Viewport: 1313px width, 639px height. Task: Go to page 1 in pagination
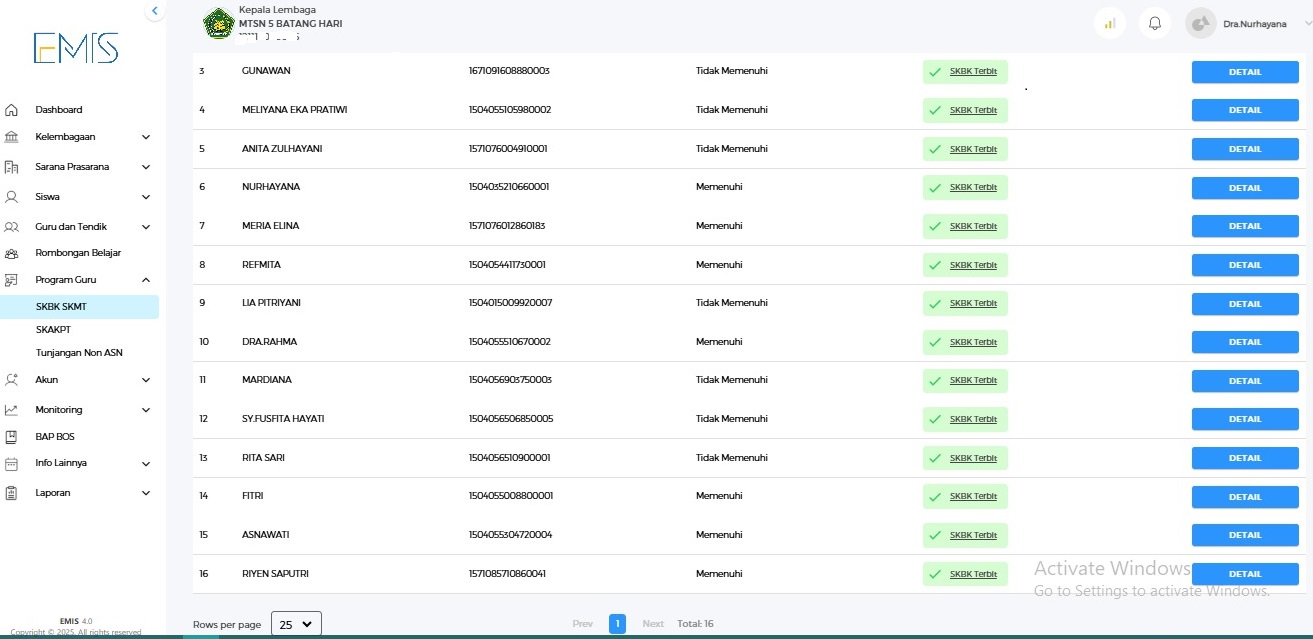coord(617,624)
